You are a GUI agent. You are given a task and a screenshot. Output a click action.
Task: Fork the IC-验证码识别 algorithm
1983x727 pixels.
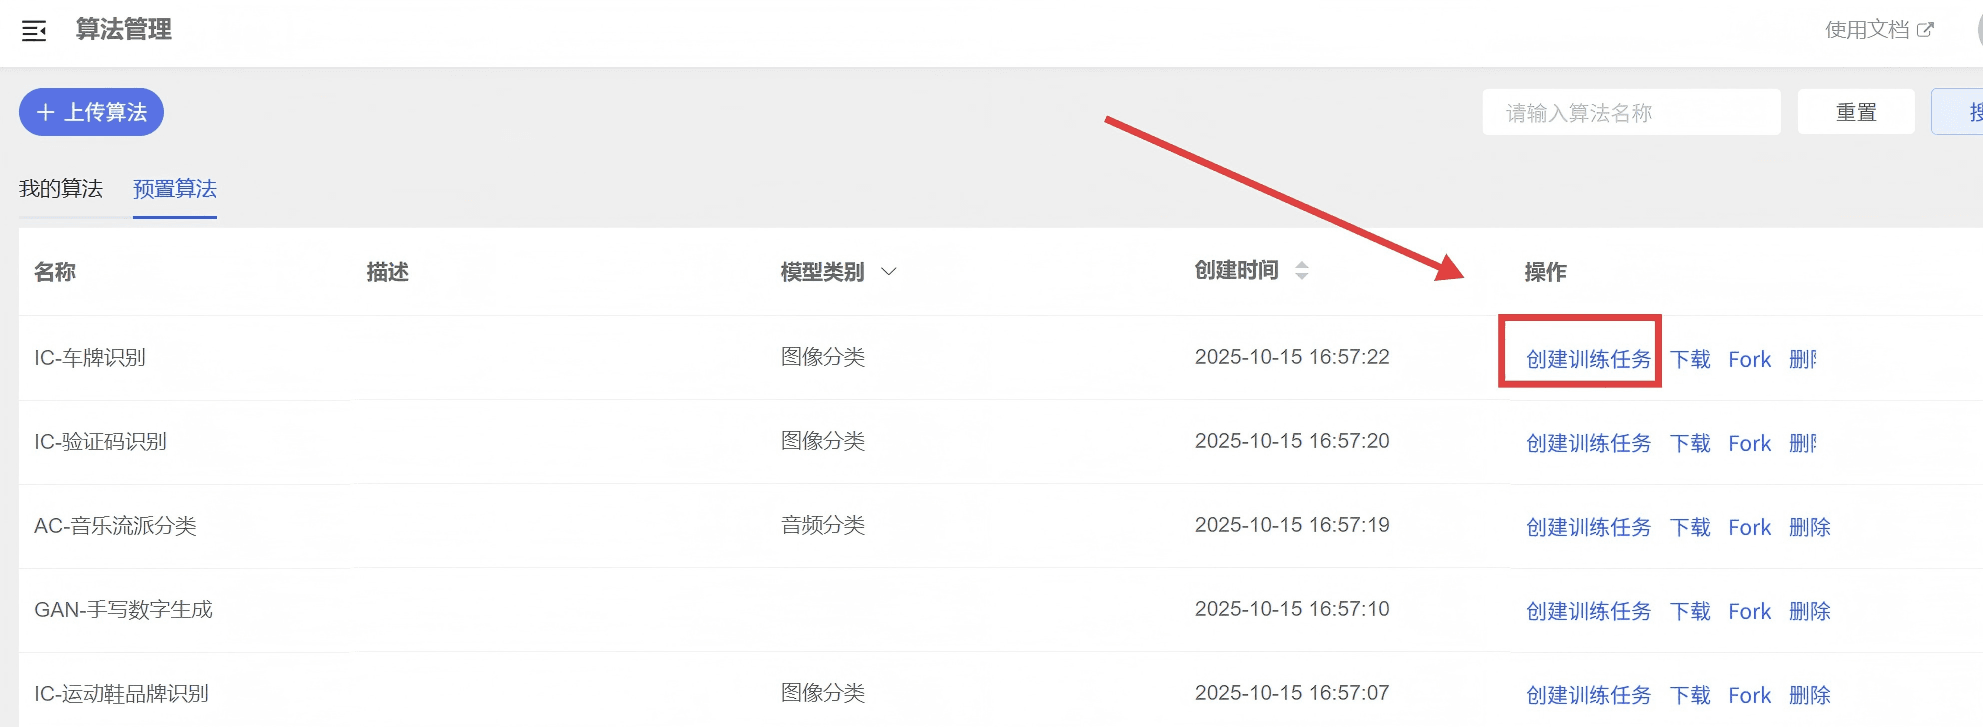(x=1749, y=443)
